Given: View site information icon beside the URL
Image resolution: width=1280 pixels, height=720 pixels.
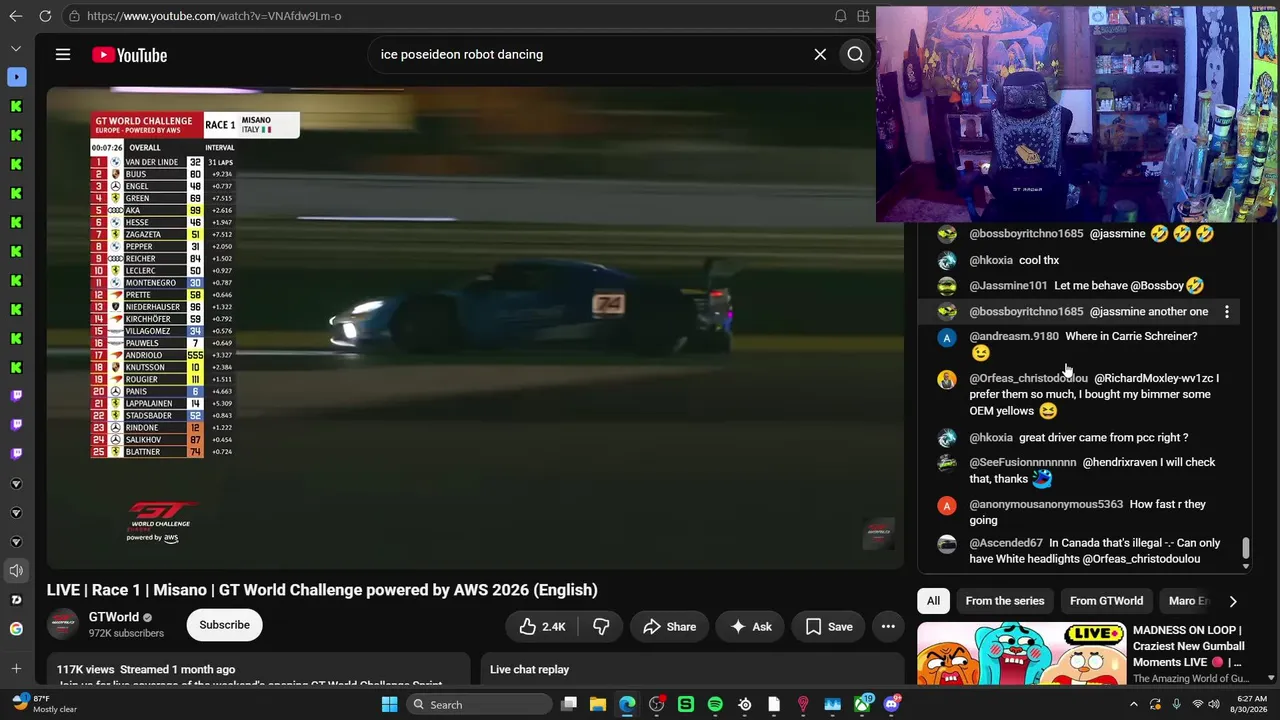Looking at the screenshot, I should click(x=74, y=16).
